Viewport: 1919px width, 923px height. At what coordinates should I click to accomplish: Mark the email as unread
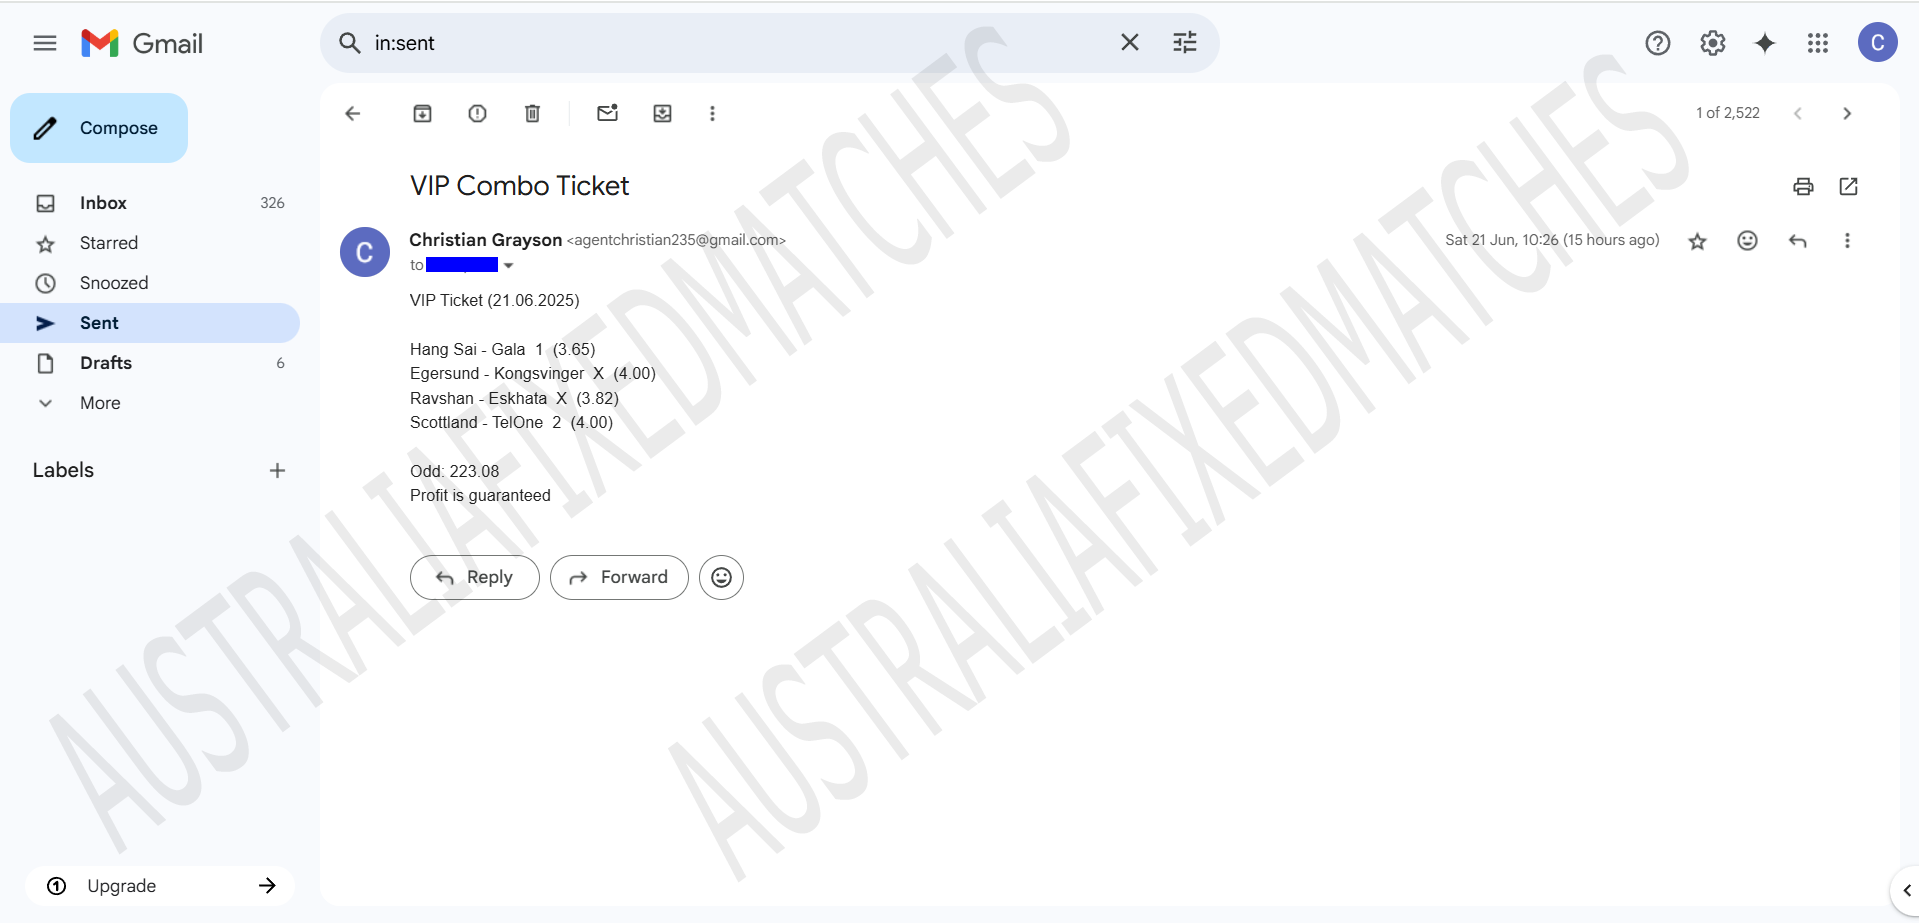[x=608, y=113]
